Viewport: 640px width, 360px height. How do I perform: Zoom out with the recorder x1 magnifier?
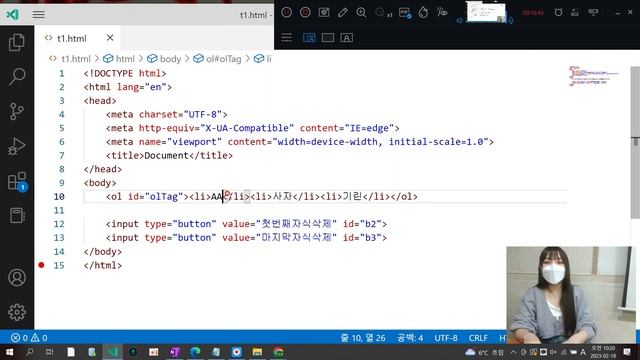click(x=383, y=13)
